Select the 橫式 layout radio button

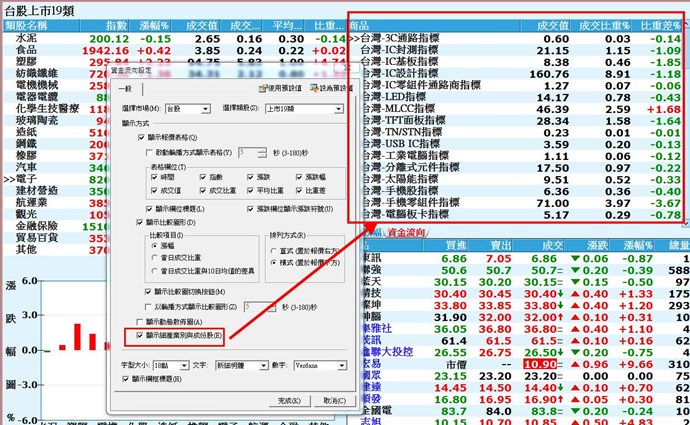pos(273,263)
